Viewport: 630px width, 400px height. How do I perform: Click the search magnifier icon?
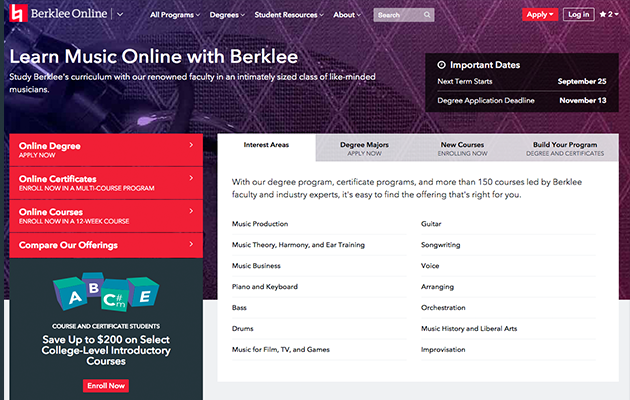pyautogui.click(x=427, y=15)
